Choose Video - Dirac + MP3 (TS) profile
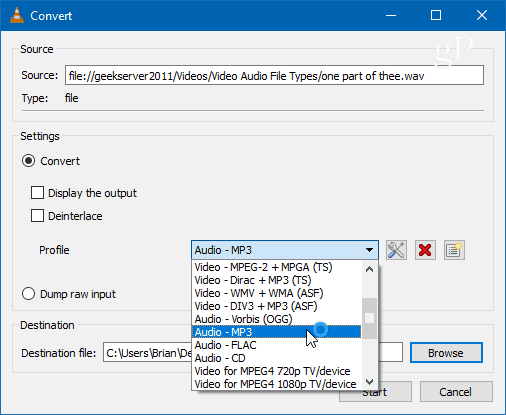Viewport: 506px width, 415px height. (276, 280)
